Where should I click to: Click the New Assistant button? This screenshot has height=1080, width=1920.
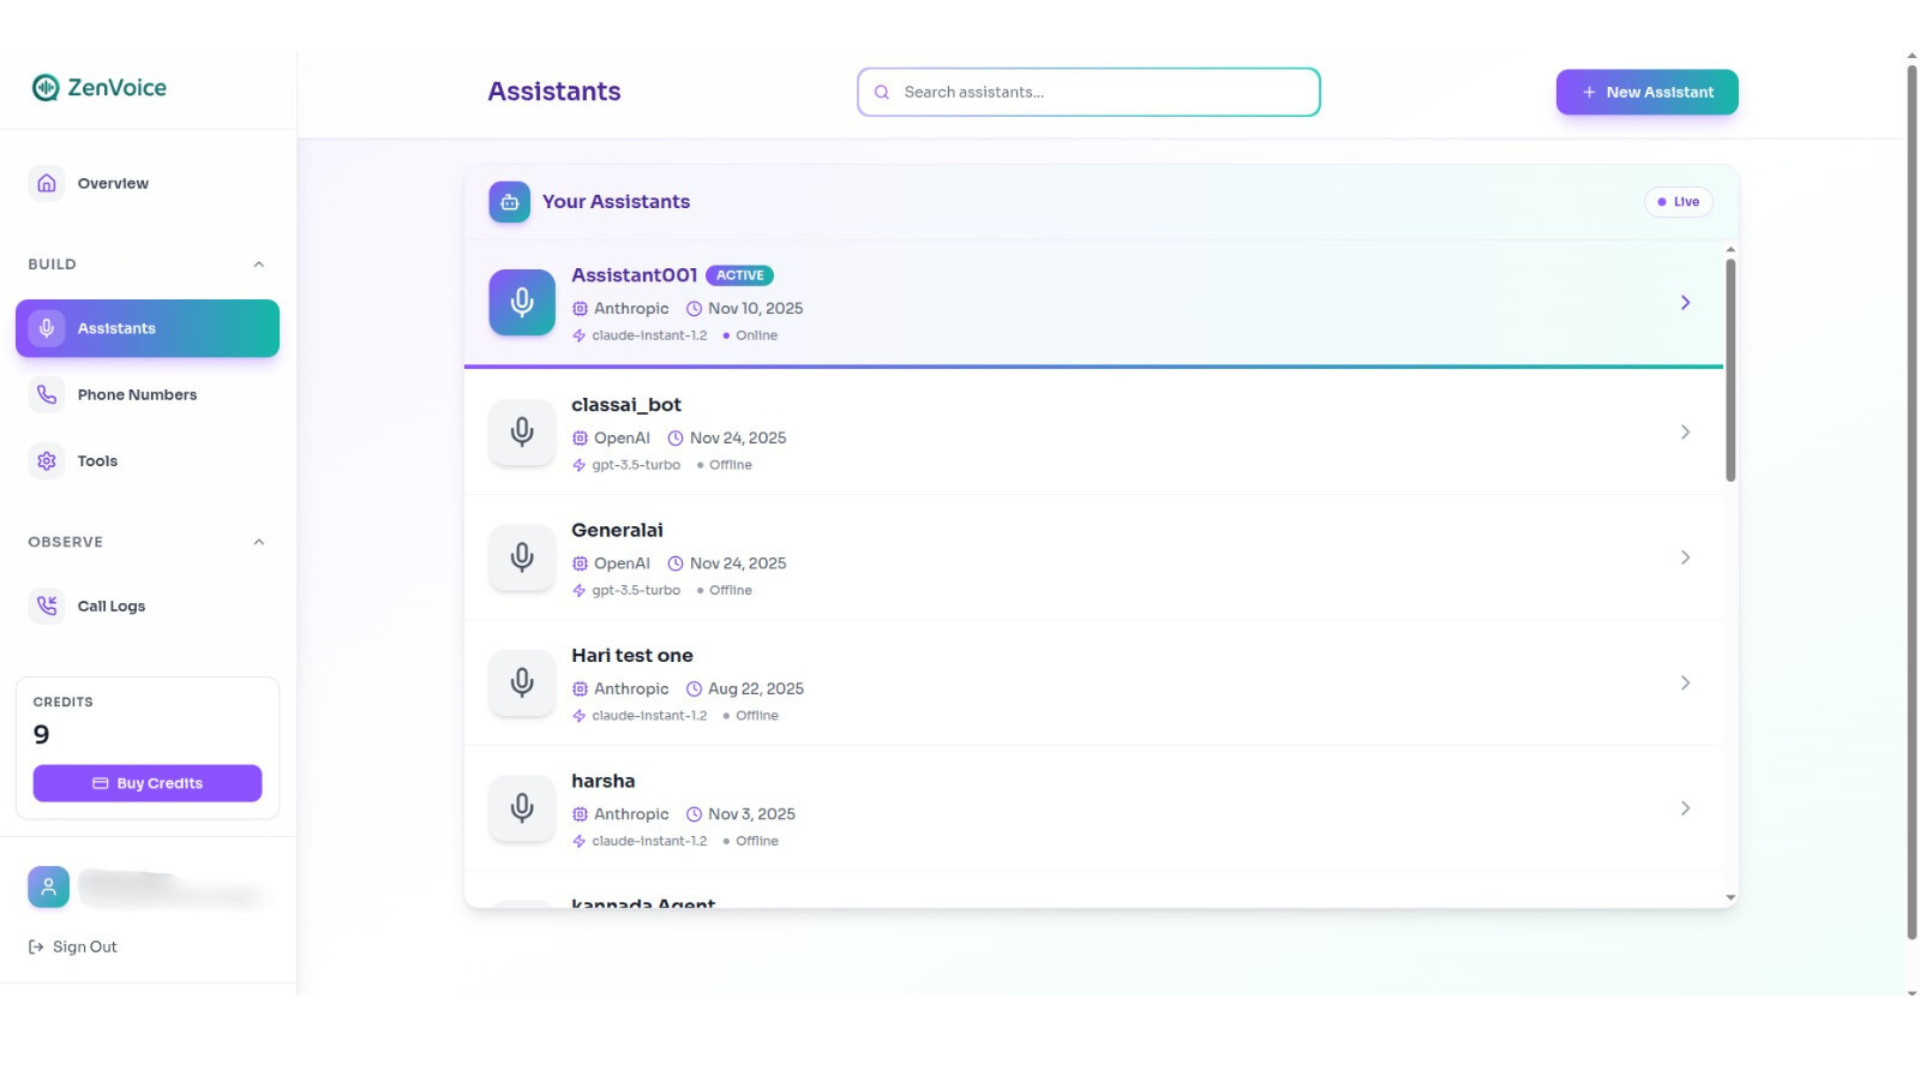coord(1646,92)
